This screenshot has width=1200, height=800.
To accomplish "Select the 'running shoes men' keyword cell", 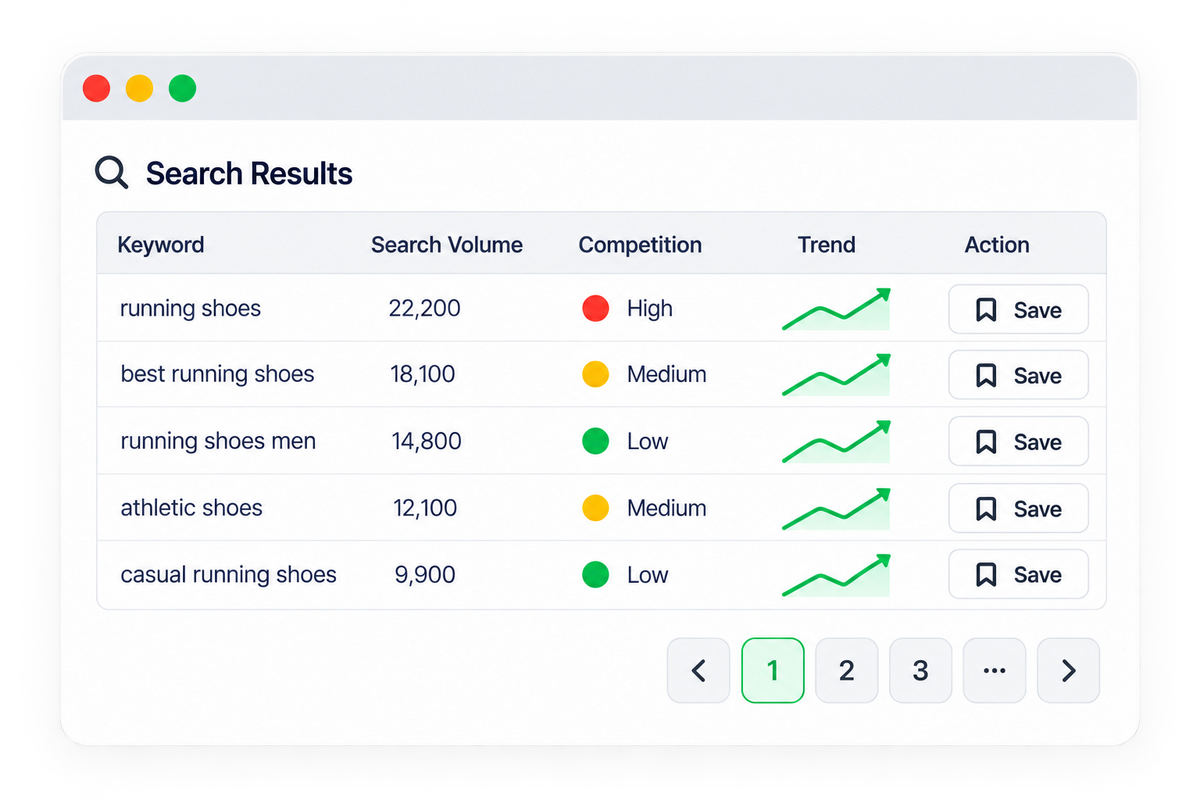I will 218,441.
